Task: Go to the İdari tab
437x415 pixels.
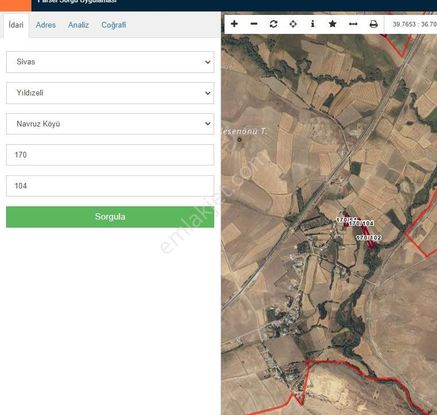Action: 16,25
